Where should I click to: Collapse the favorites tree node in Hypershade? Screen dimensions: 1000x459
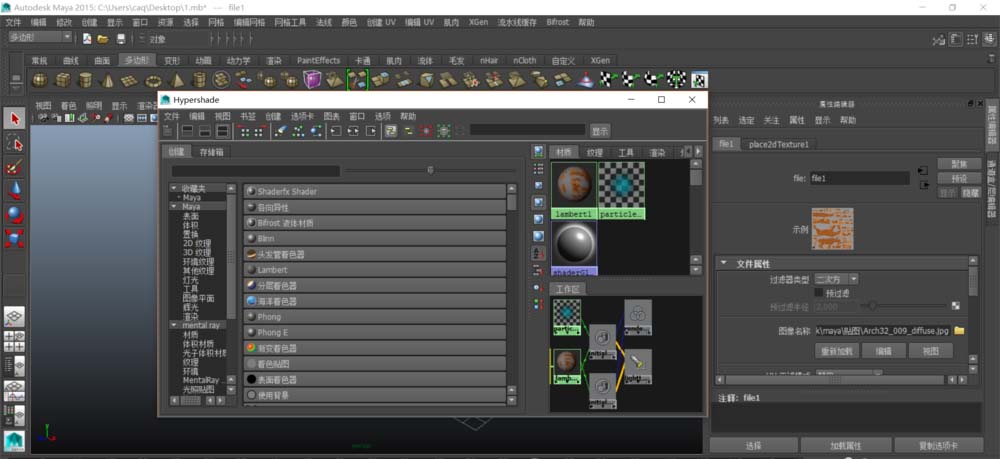[x=174, y=189]
